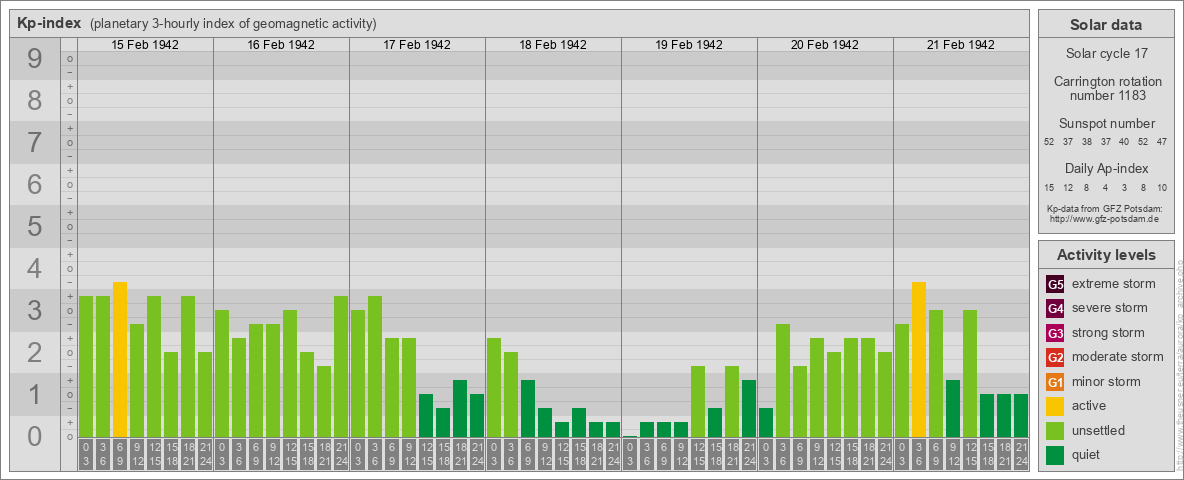Click daily Ap-index value 15
The width and height of the screenshot is (1184, 480).
point(1050,187)
